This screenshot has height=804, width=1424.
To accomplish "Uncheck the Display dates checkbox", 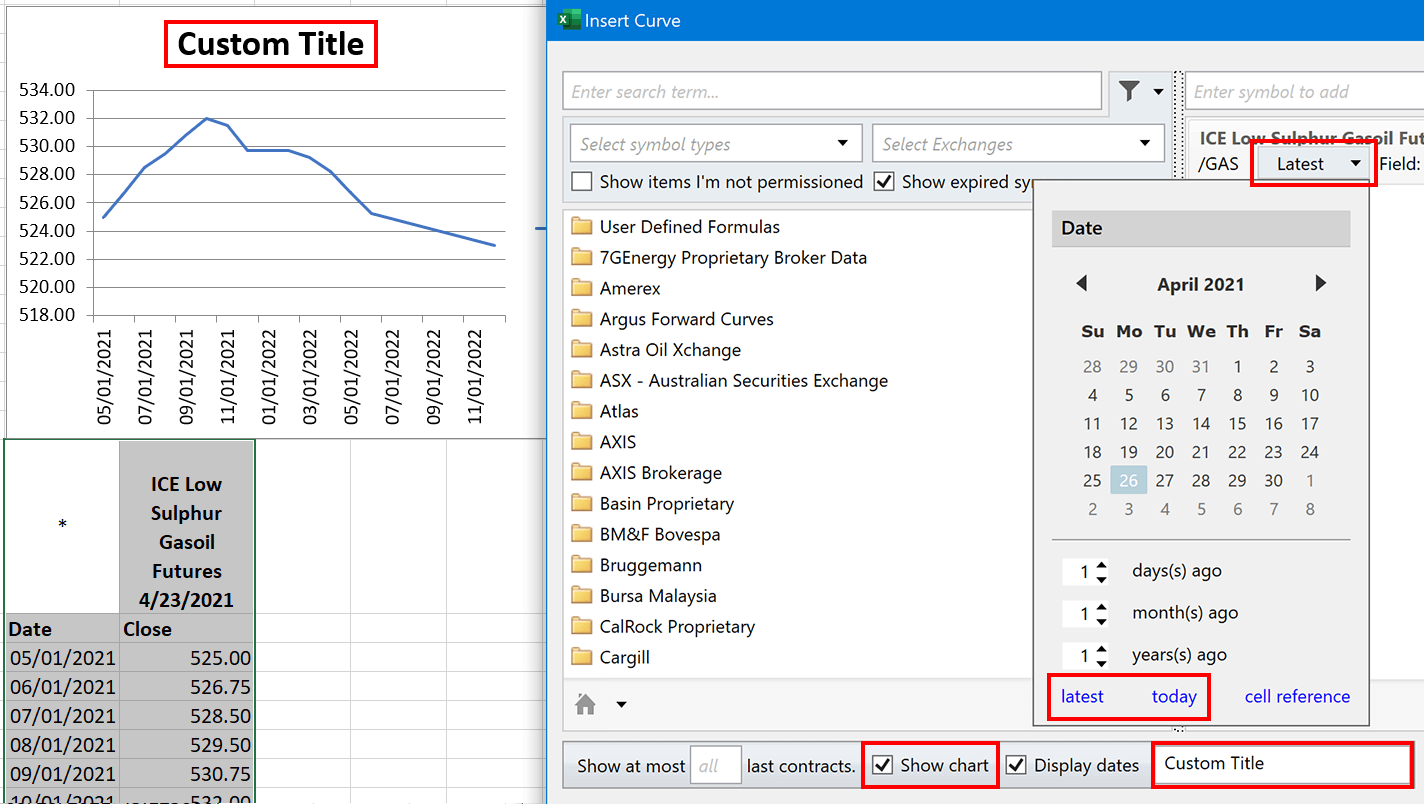I will pos(1016,765).
